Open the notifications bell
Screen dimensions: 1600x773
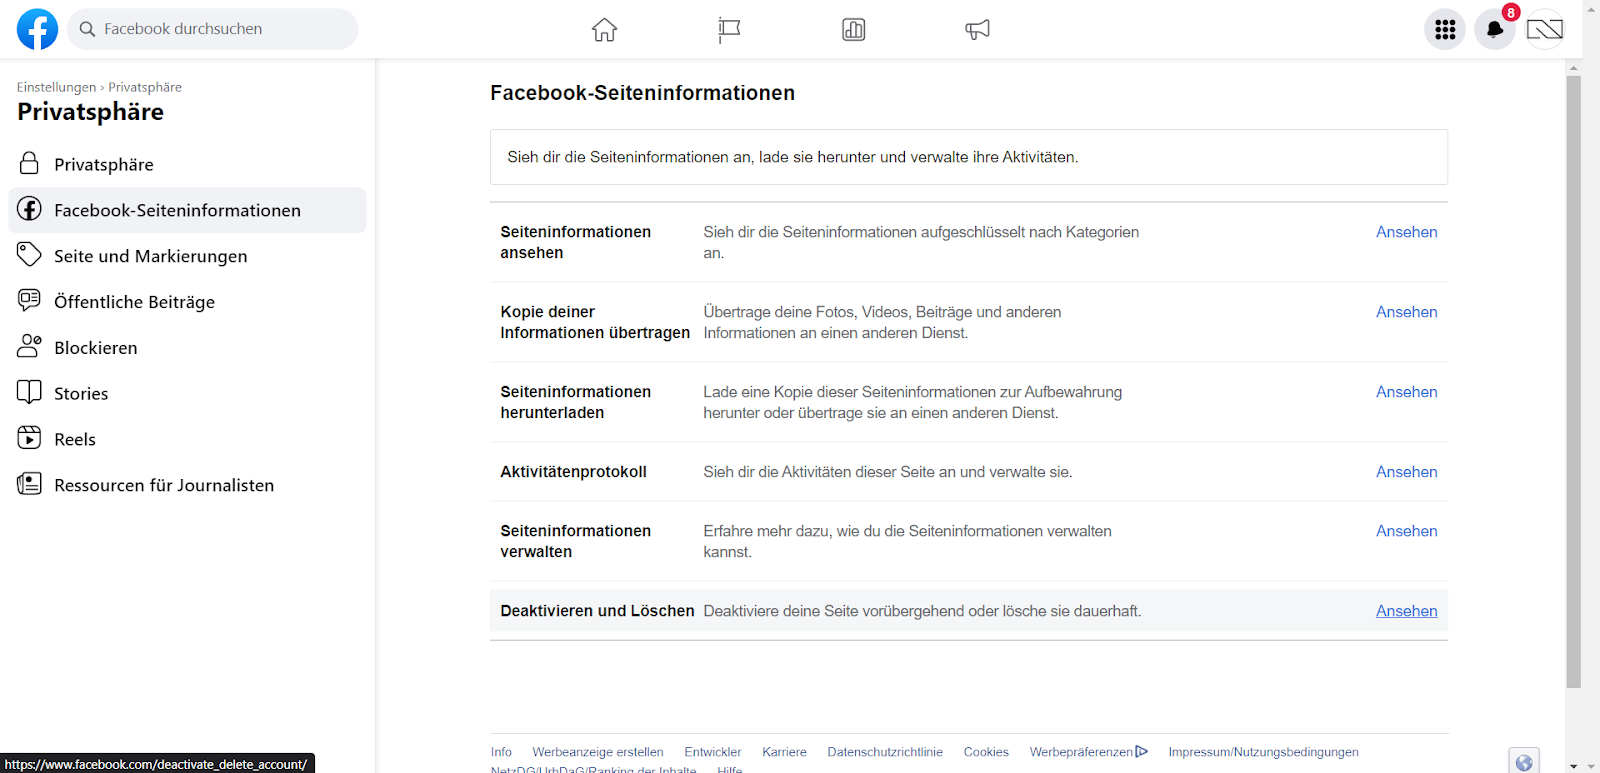click(1495, 29)
